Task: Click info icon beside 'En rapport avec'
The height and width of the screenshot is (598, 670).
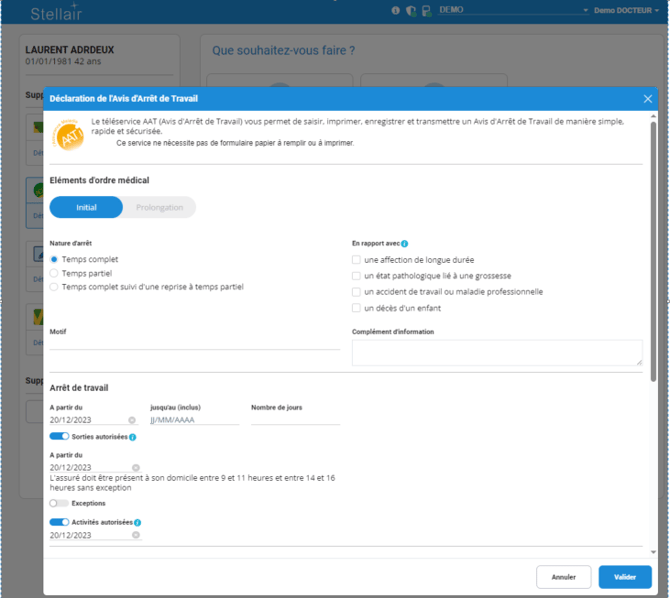Action: coord(405,243)
